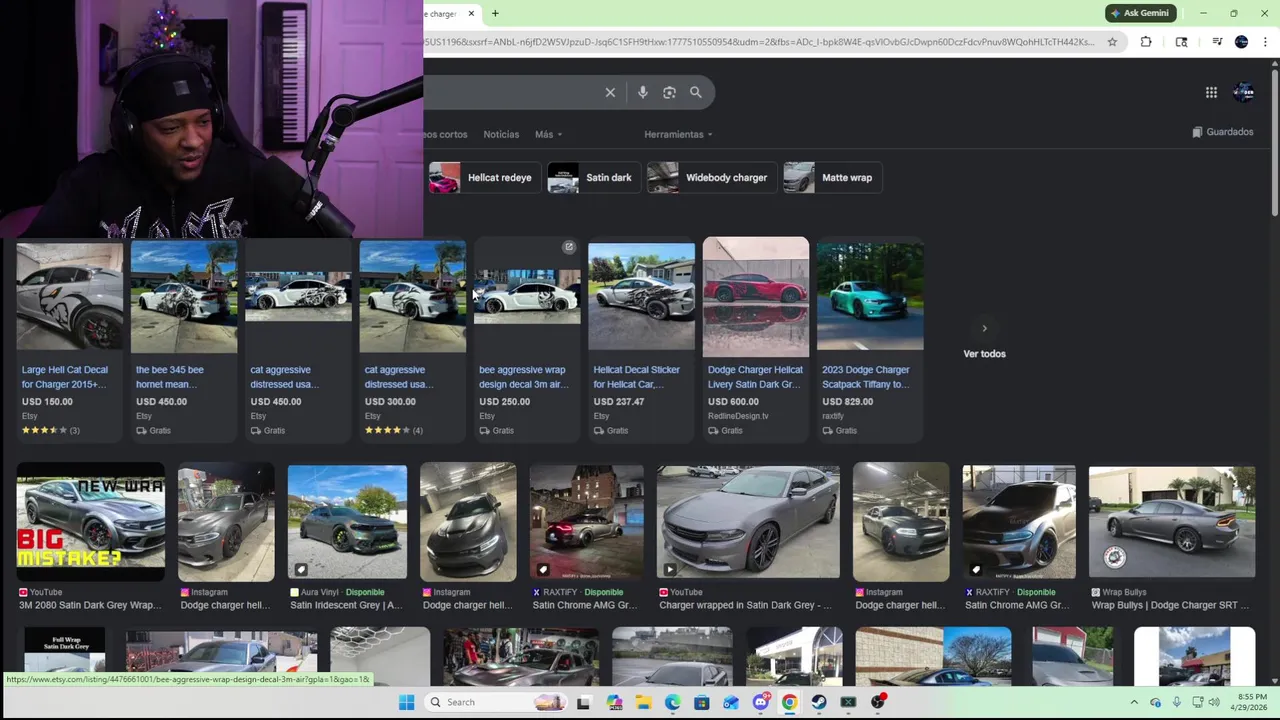Image resolution: width=1280 pixels, height=720 pixels.
Task: Submit search with the magnifying glass icon
Action: [696, 92]
